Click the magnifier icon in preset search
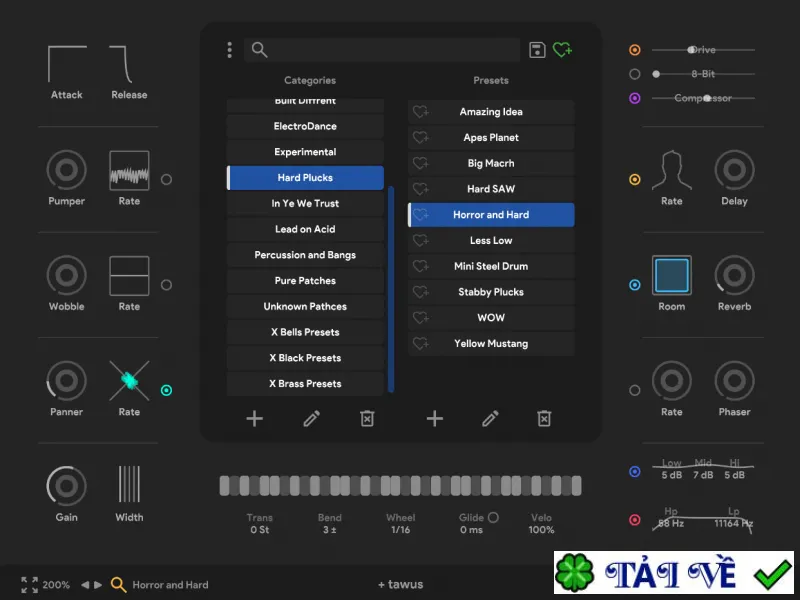 click(x=259, y=49)
